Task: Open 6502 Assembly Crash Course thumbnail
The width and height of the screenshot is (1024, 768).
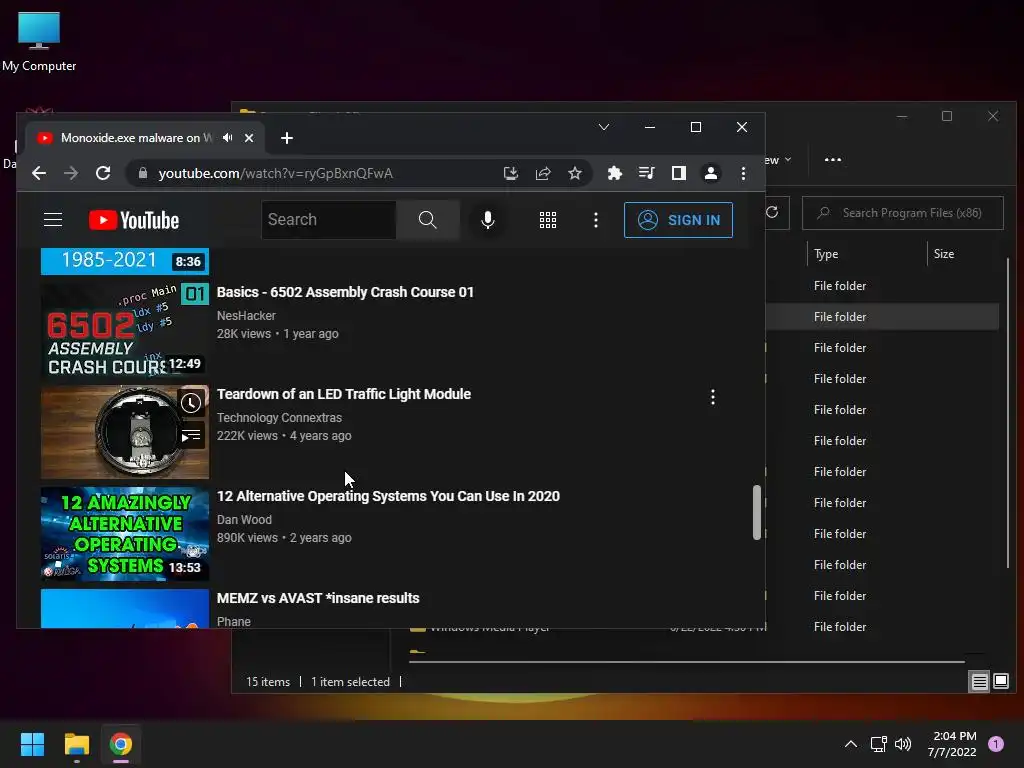Action: (x=125, y=330)
